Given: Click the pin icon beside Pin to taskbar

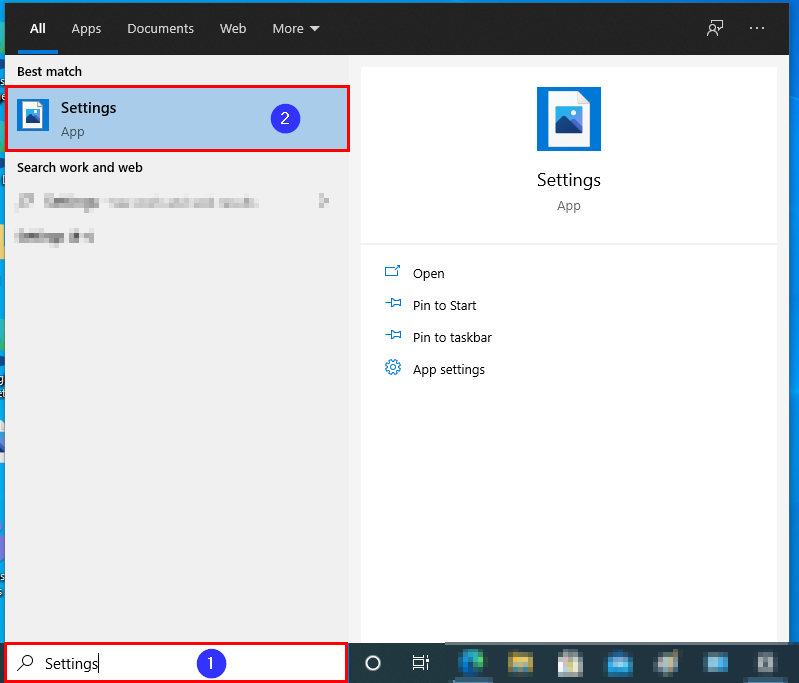Looking at the screenshot, I should pyautogui.click(x=393, y=335).
